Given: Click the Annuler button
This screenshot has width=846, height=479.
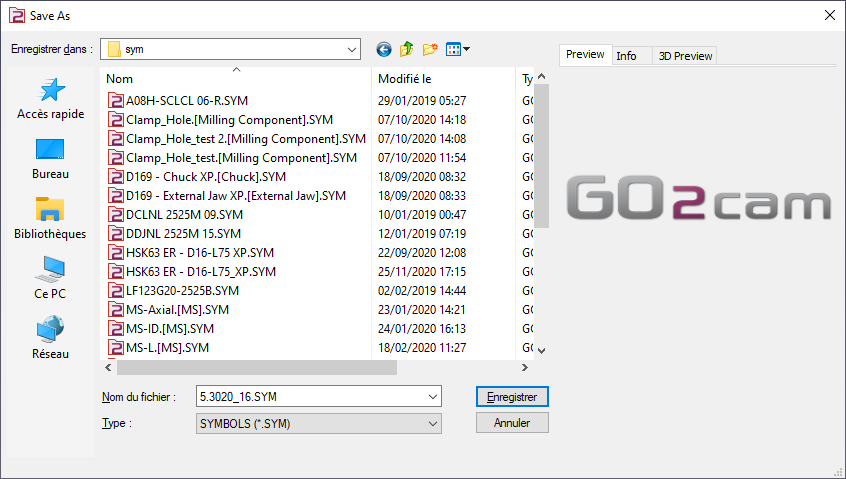Looking at the screenshot, I should tap(512, 423).
